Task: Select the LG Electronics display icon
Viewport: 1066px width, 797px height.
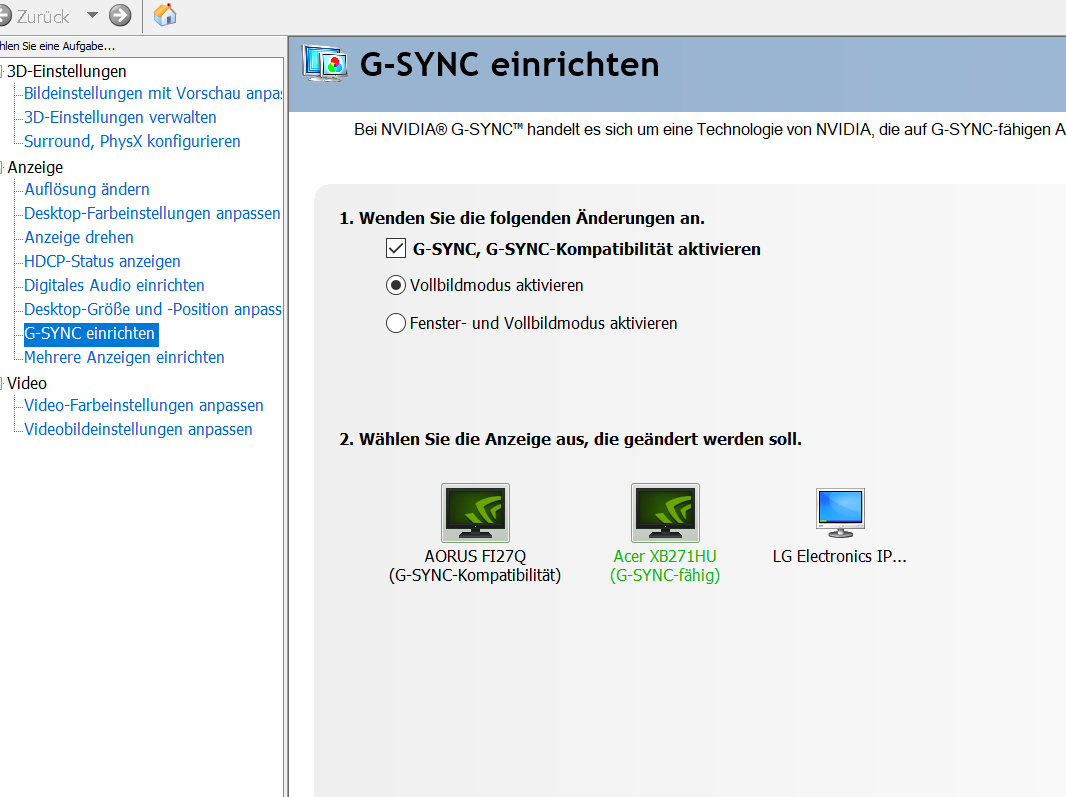Action: (840, 513)
